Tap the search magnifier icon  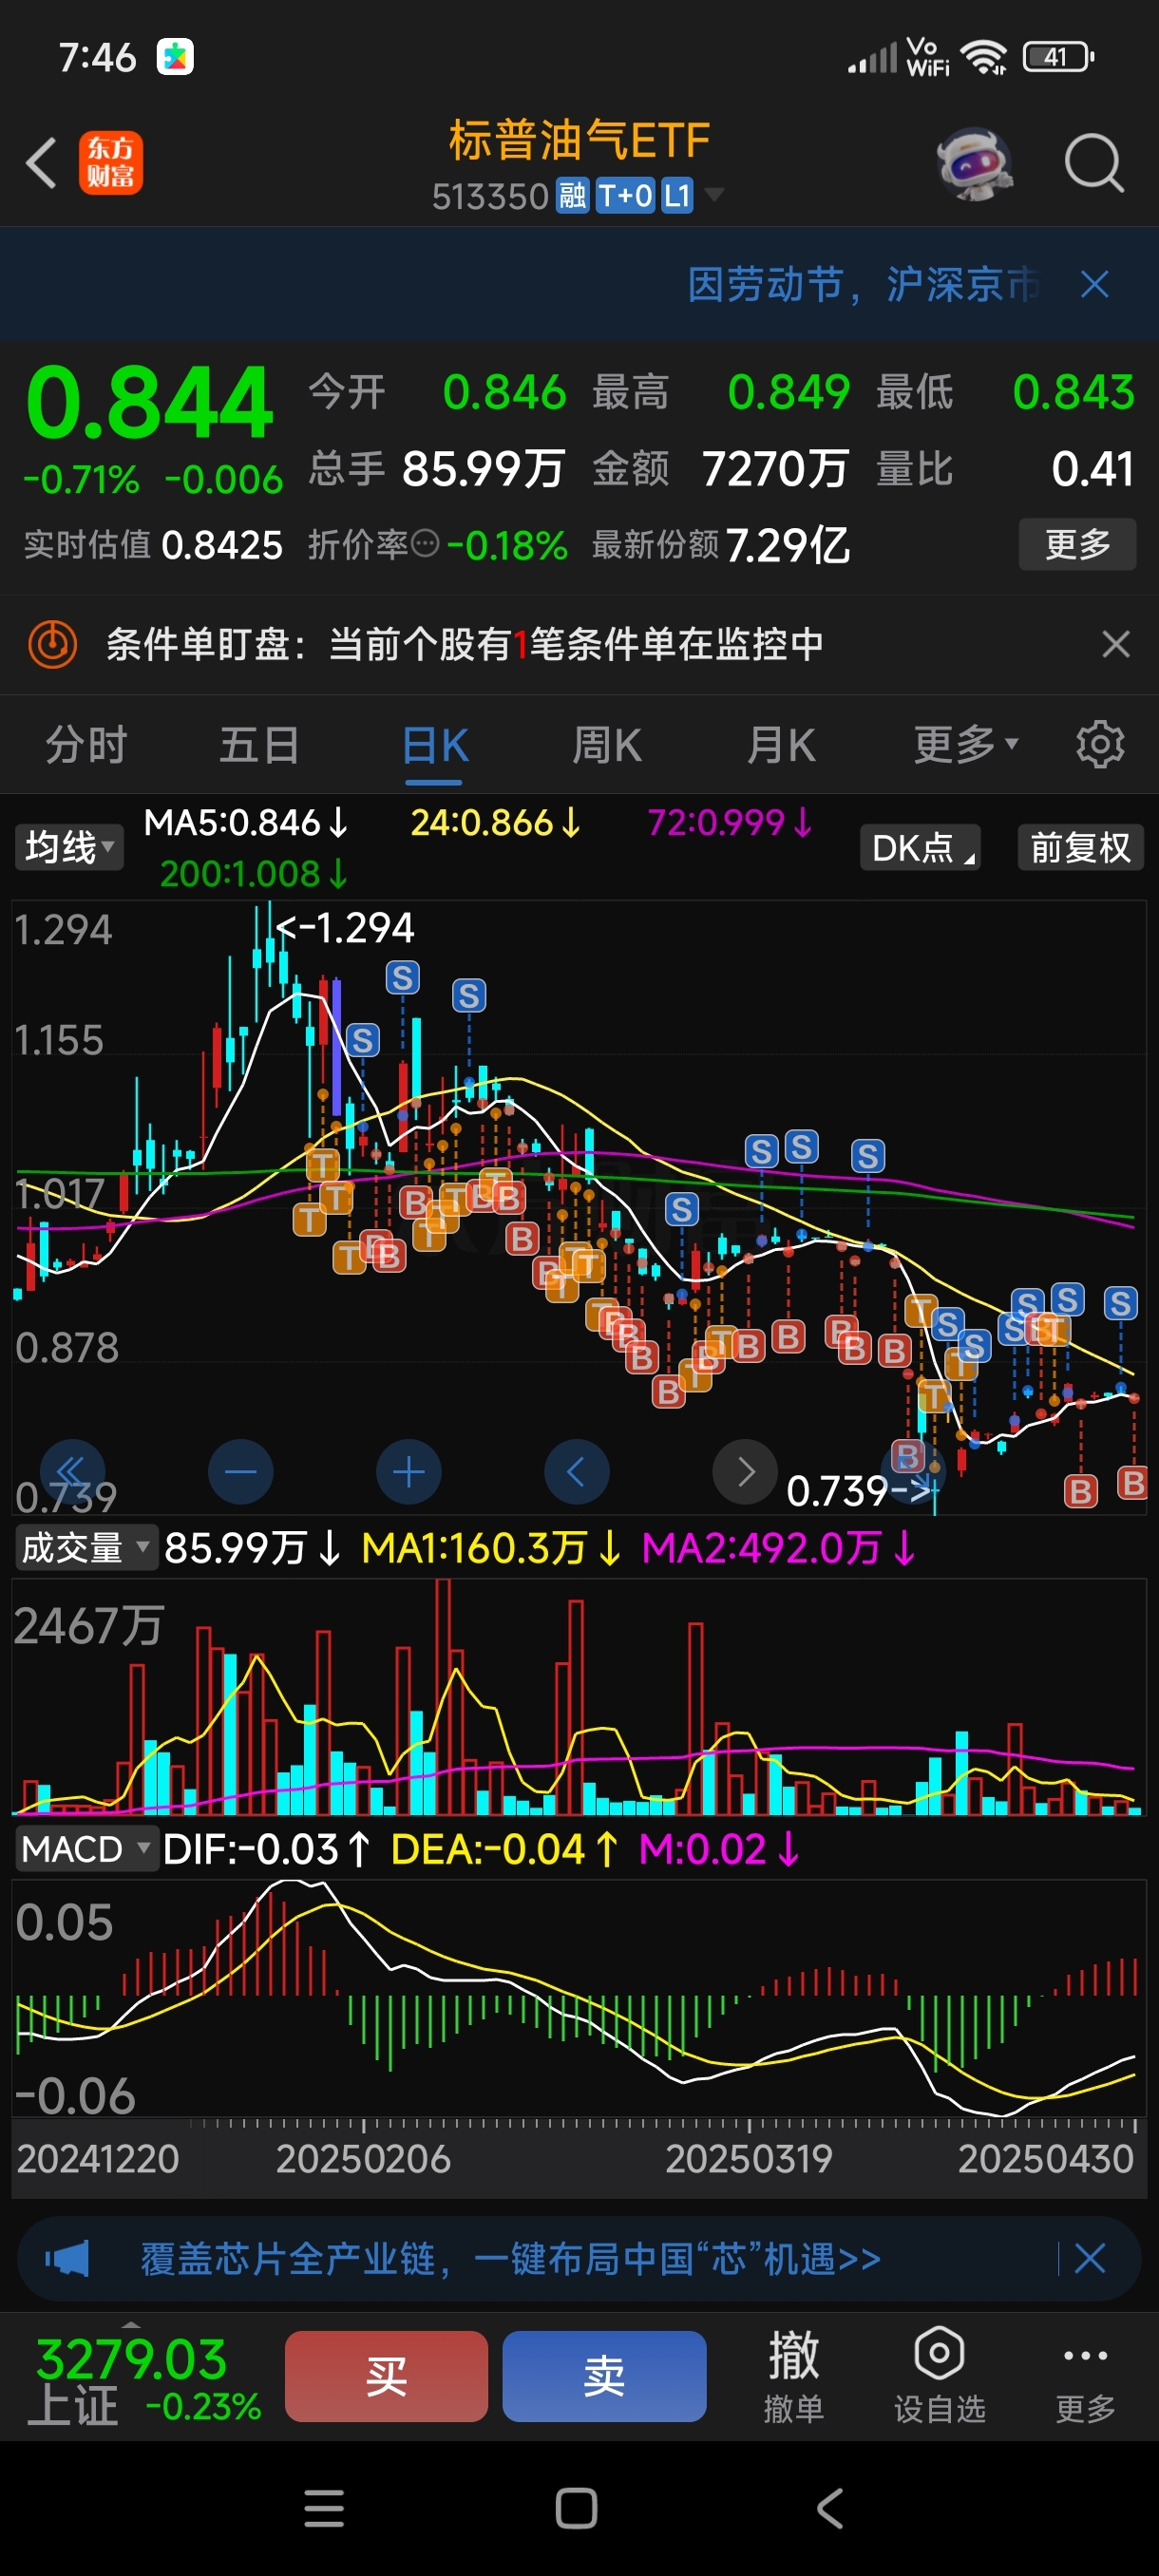(x=1094, y=163)
